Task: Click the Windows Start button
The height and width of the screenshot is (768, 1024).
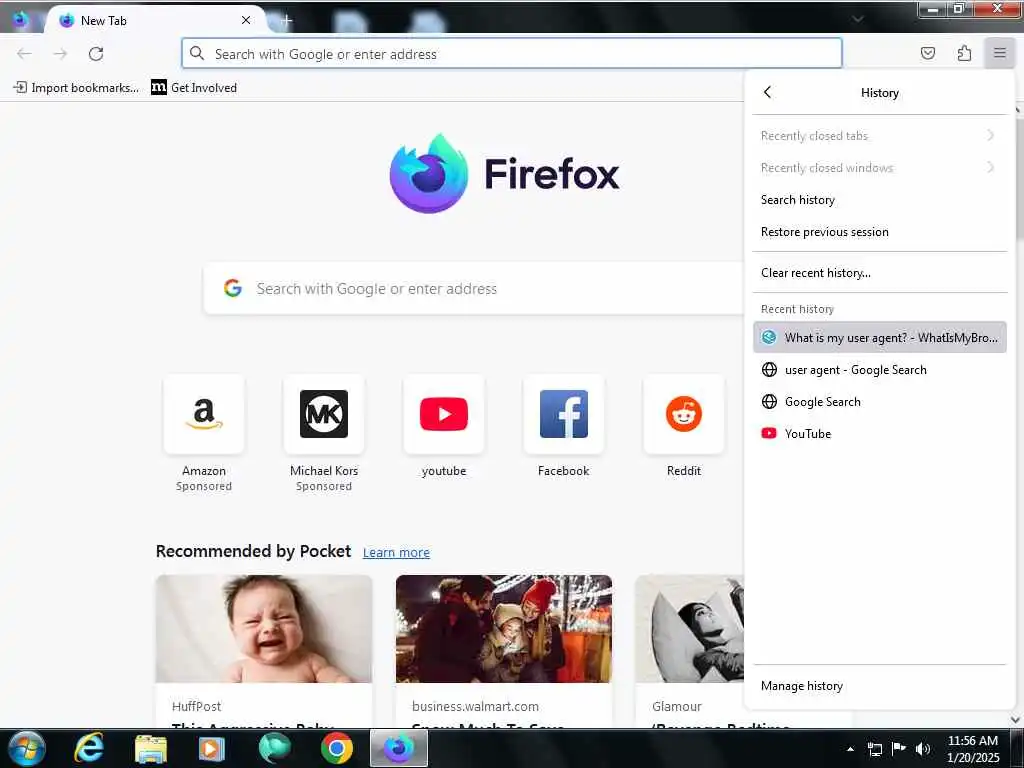Action: [26, 748]
